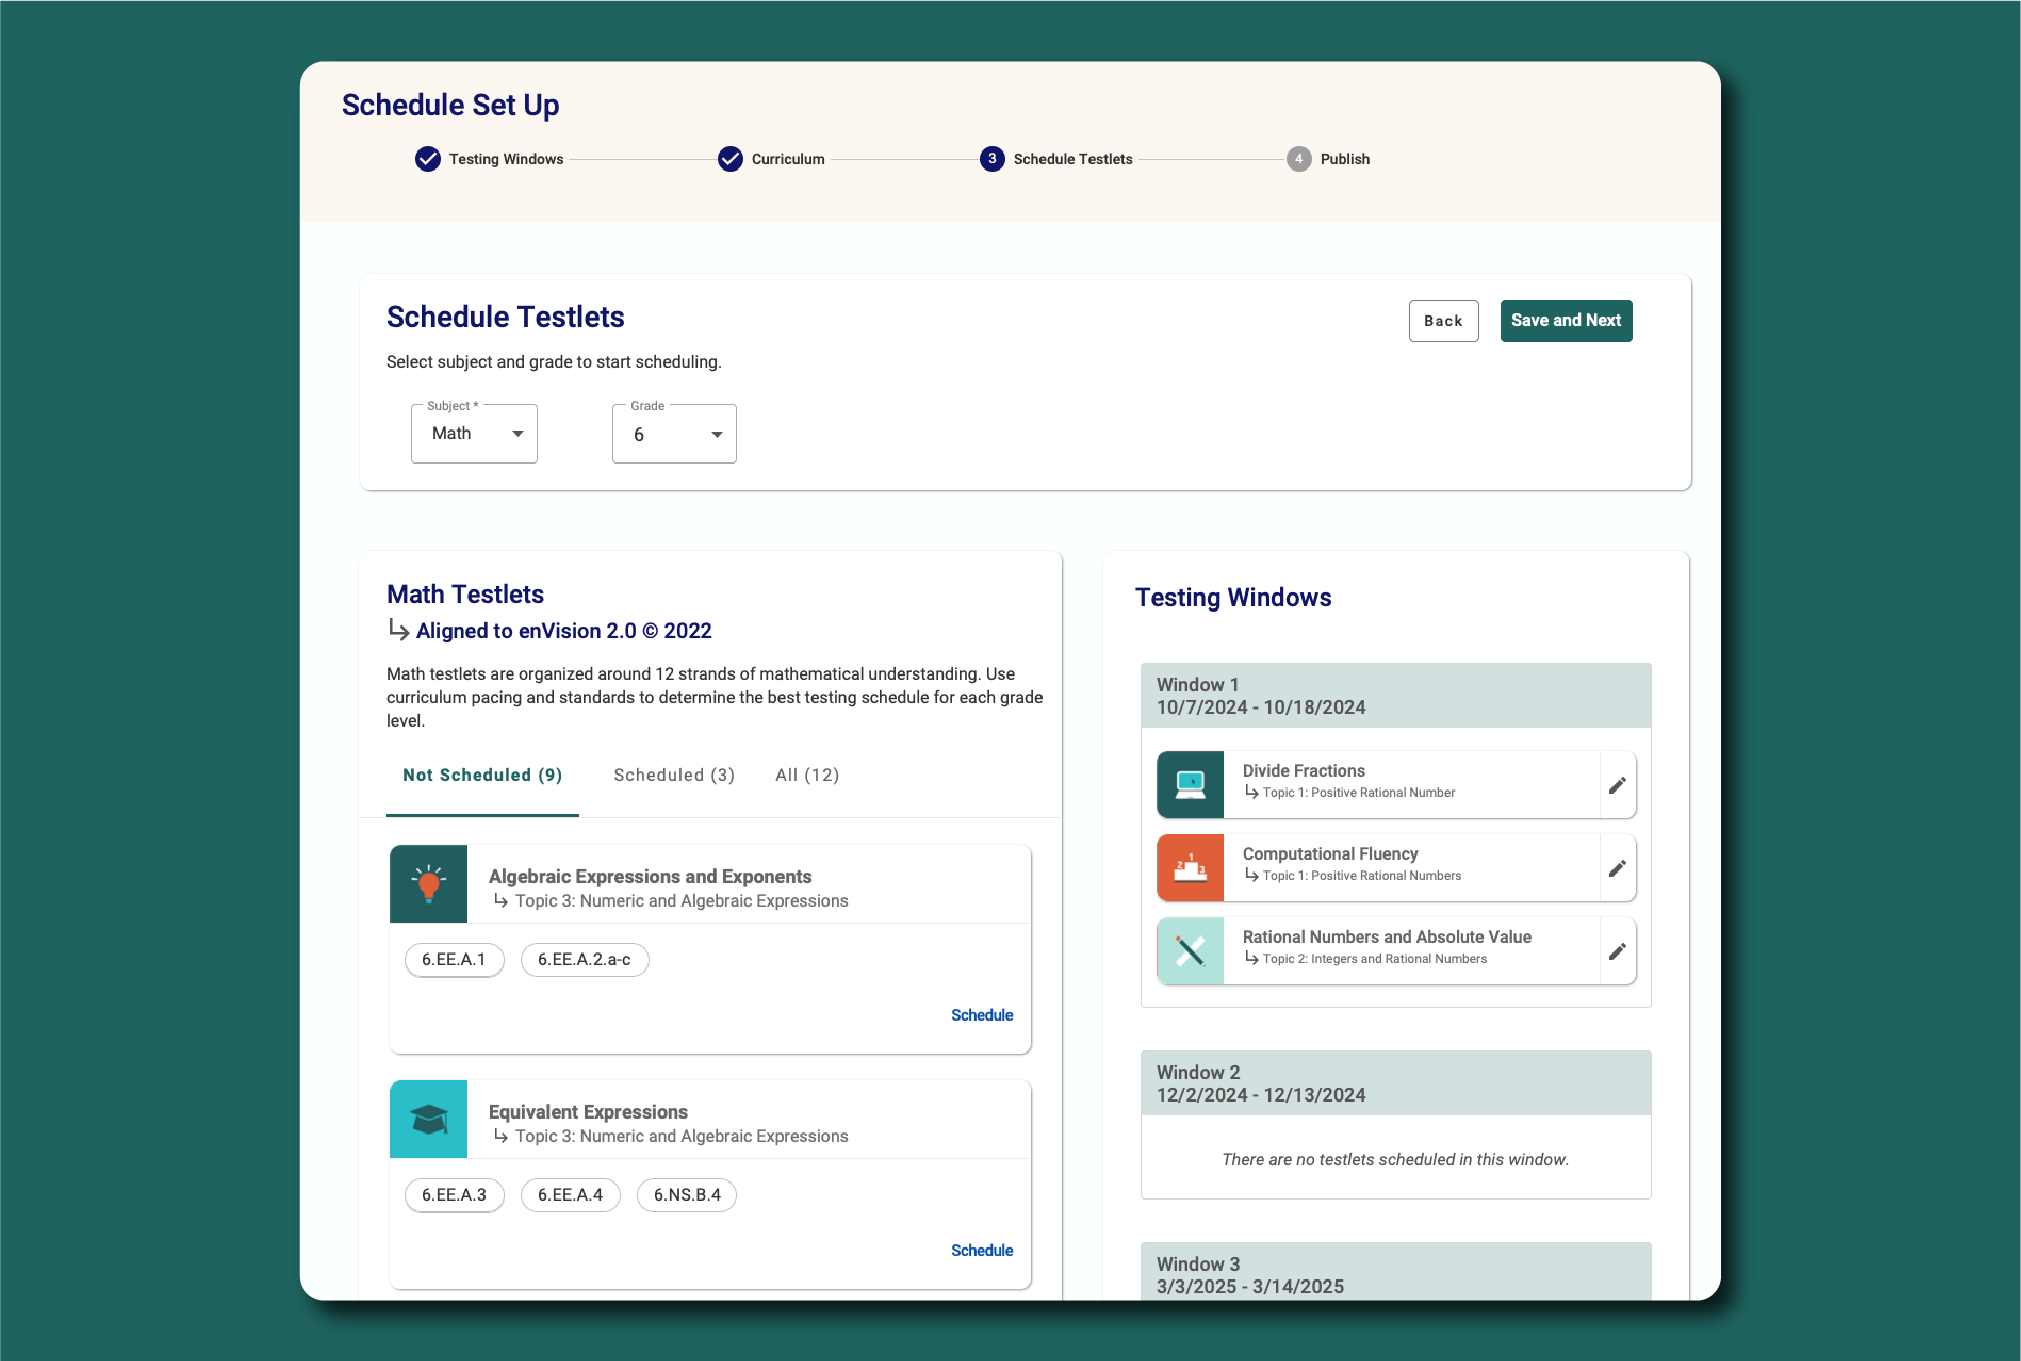
Task: Click the 6.NS.B.4 standard chip
Action: tap(687, 1195)
